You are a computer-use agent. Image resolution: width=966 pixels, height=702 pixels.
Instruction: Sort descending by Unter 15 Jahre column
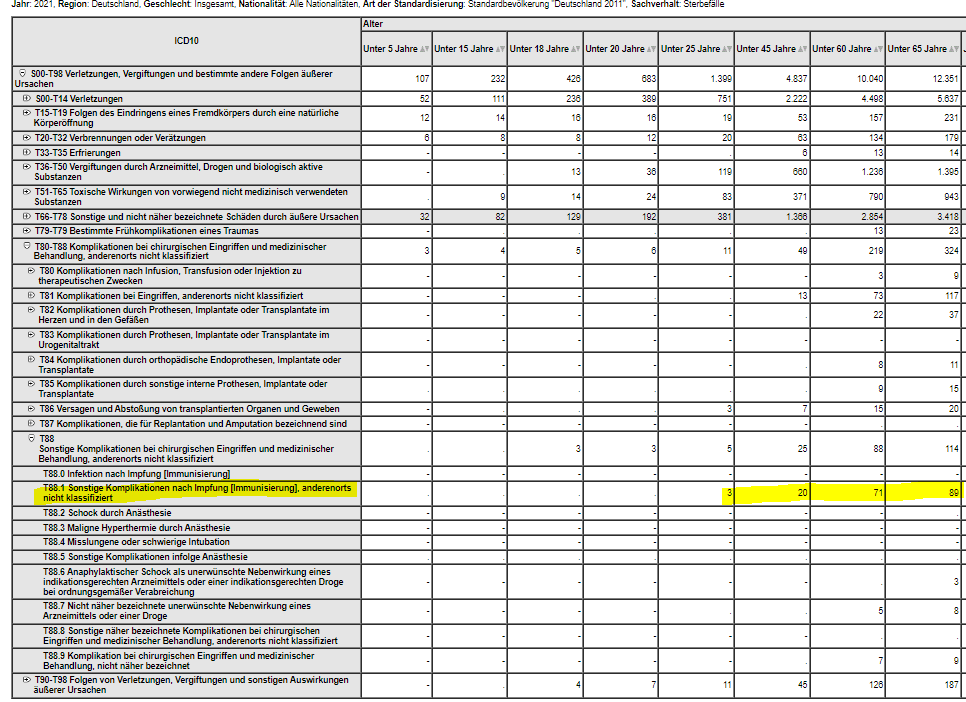click(x=500, y=49)
